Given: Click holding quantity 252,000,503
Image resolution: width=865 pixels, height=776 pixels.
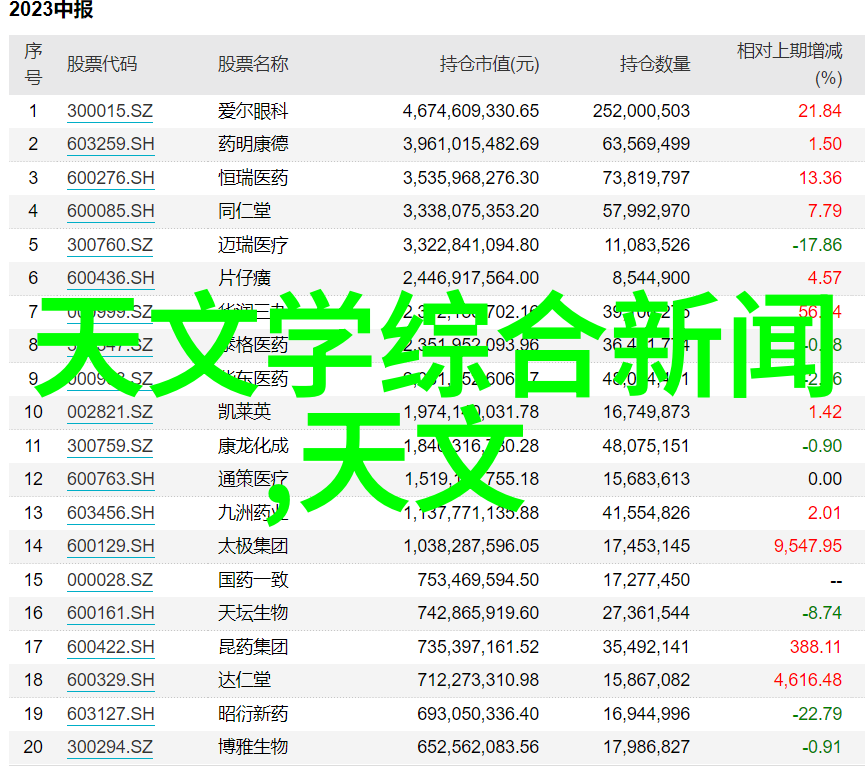Looking at the screenshot, I should point(642,111).
